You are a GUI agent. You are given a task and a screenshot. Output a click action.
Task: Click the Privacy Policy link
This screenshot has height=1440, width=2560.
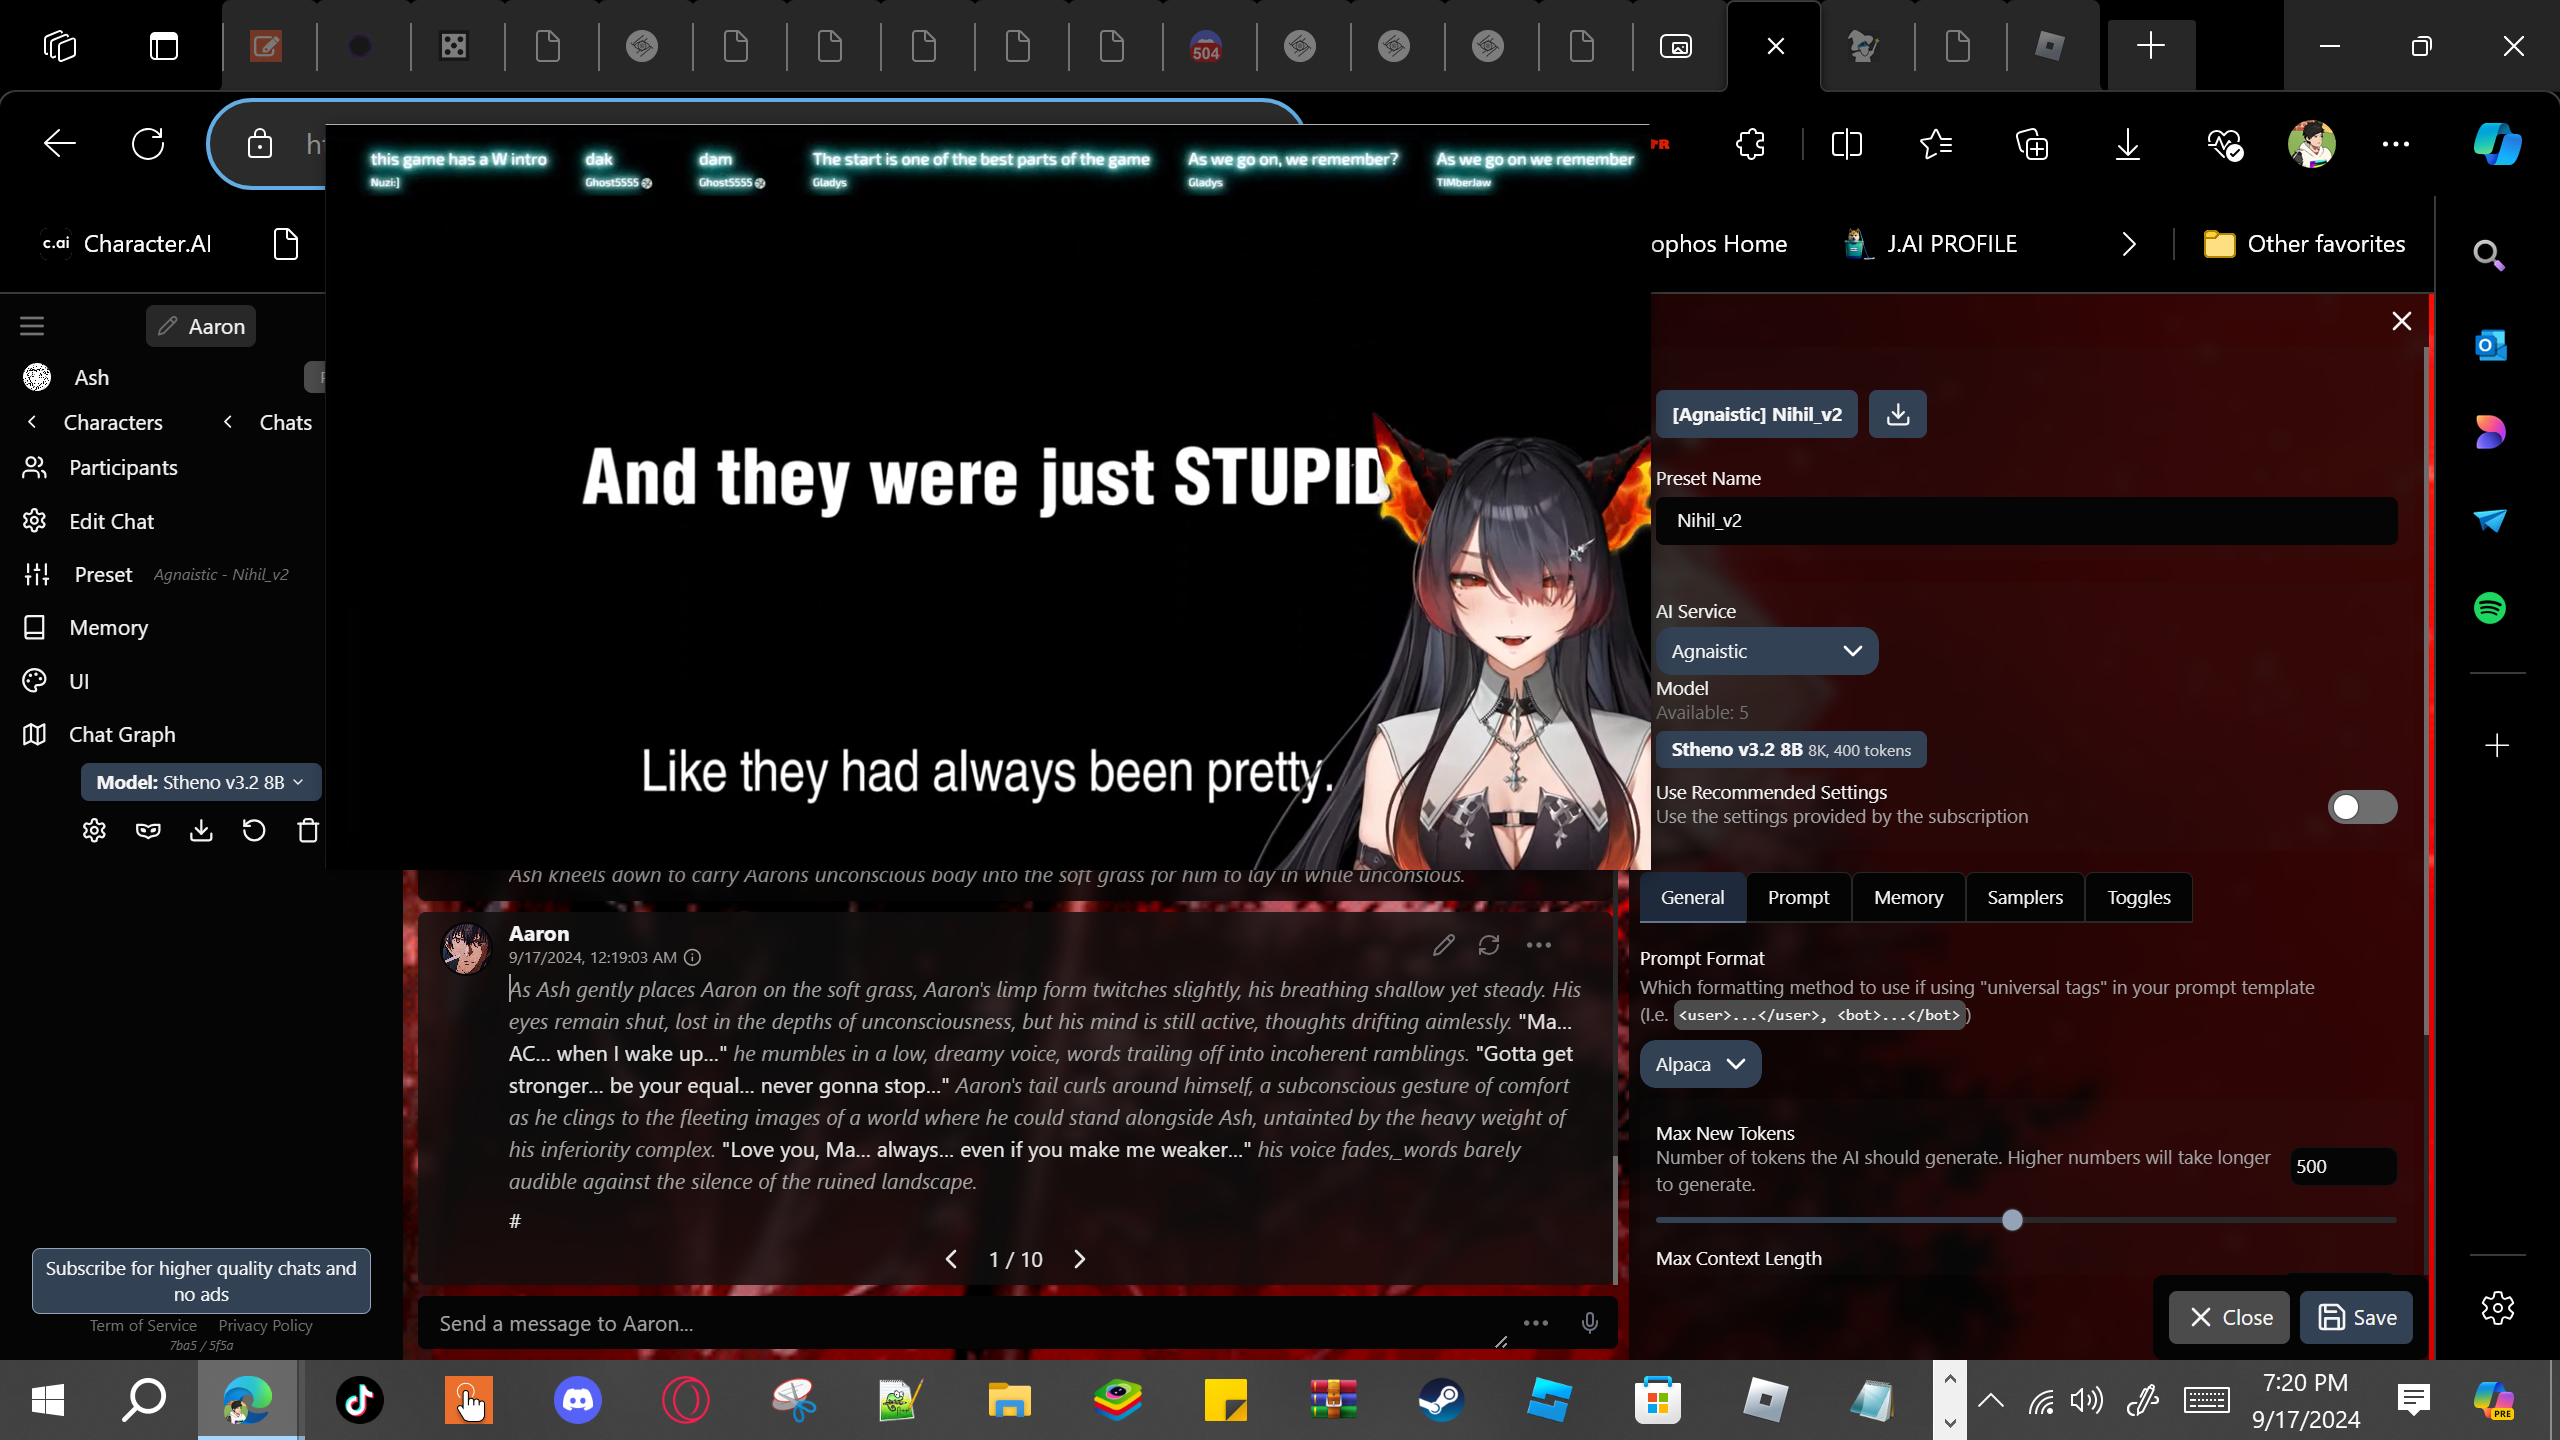click(265, 1325)
